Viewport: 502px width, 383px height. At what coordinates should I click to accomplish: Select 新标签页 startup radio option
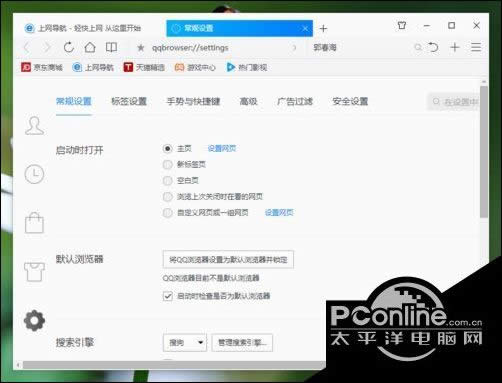(x=167, y=164)
